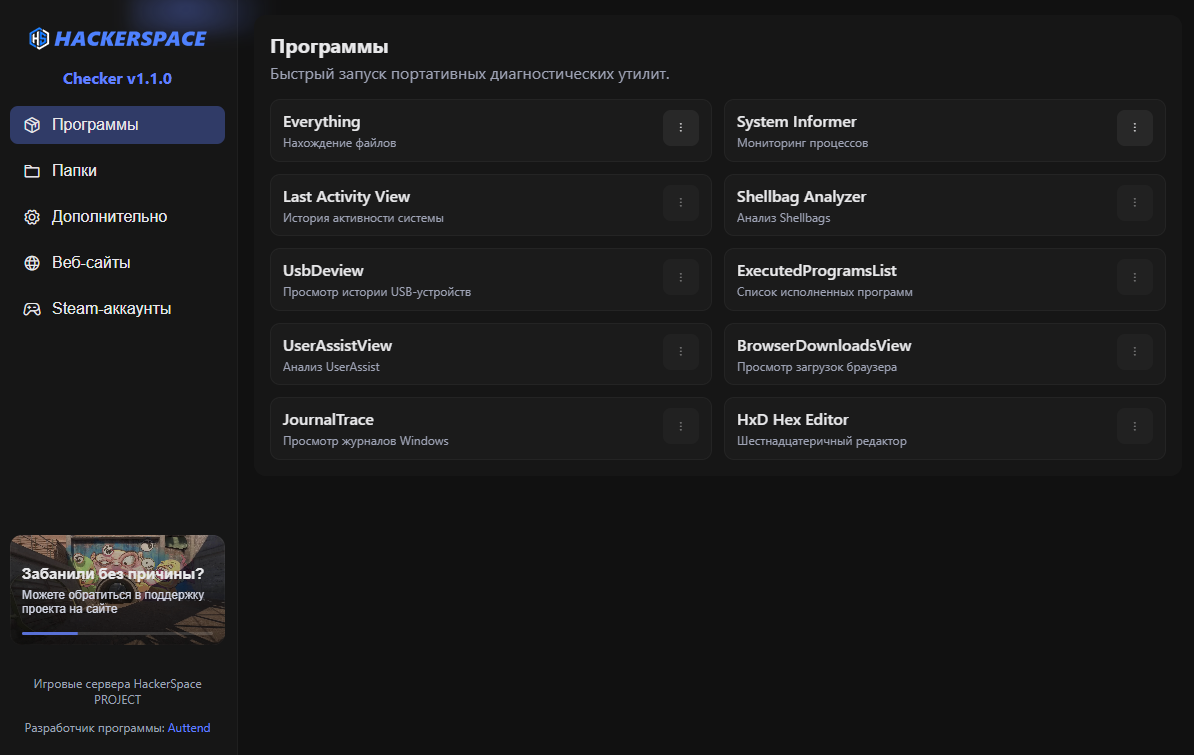Open the three-dot menu for Everything
This screenshot has height=755, width=1194.
[681, 128]
